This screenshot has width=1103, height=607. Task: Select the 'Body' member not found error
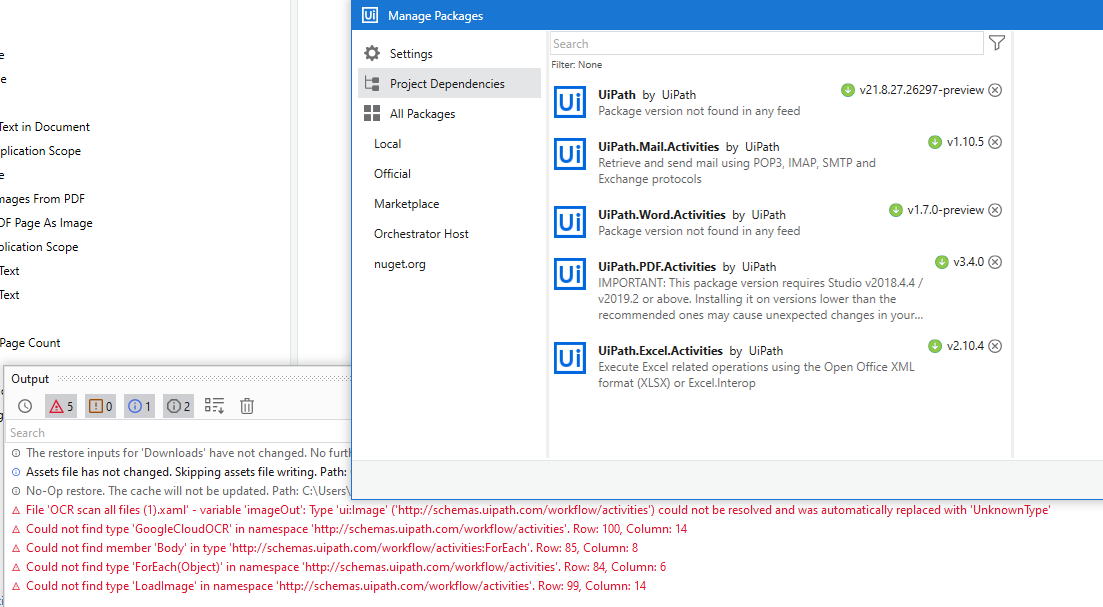(x=324, y=548)
